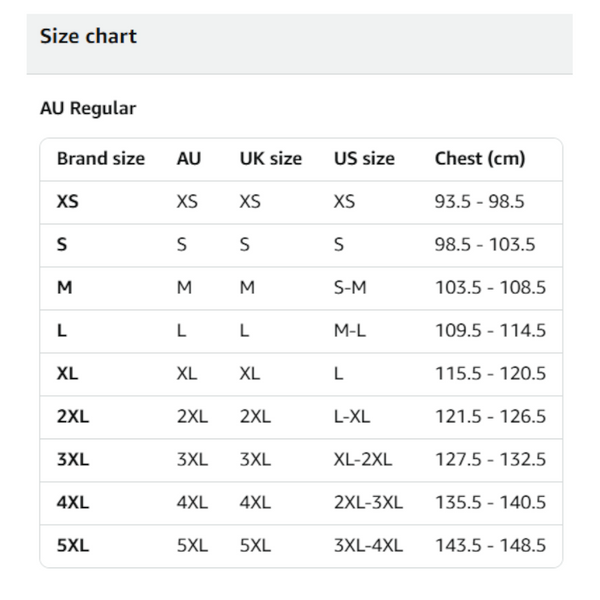Image resolution: width=600 pixels, height=600 pixels.
Task: Select chest range 121.5 - 126.5
Action: click(x=490, y=417)
